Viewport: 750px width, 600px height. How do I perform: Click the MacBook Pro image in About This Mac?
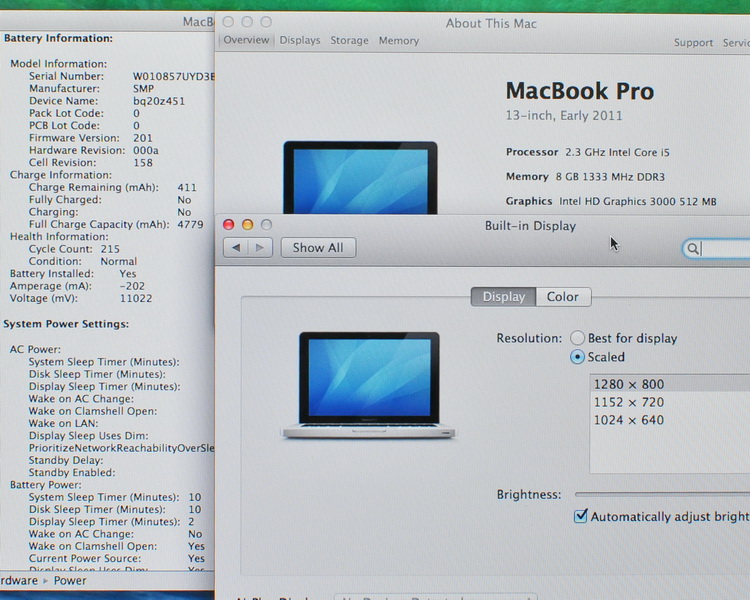(x=360, y=178)
